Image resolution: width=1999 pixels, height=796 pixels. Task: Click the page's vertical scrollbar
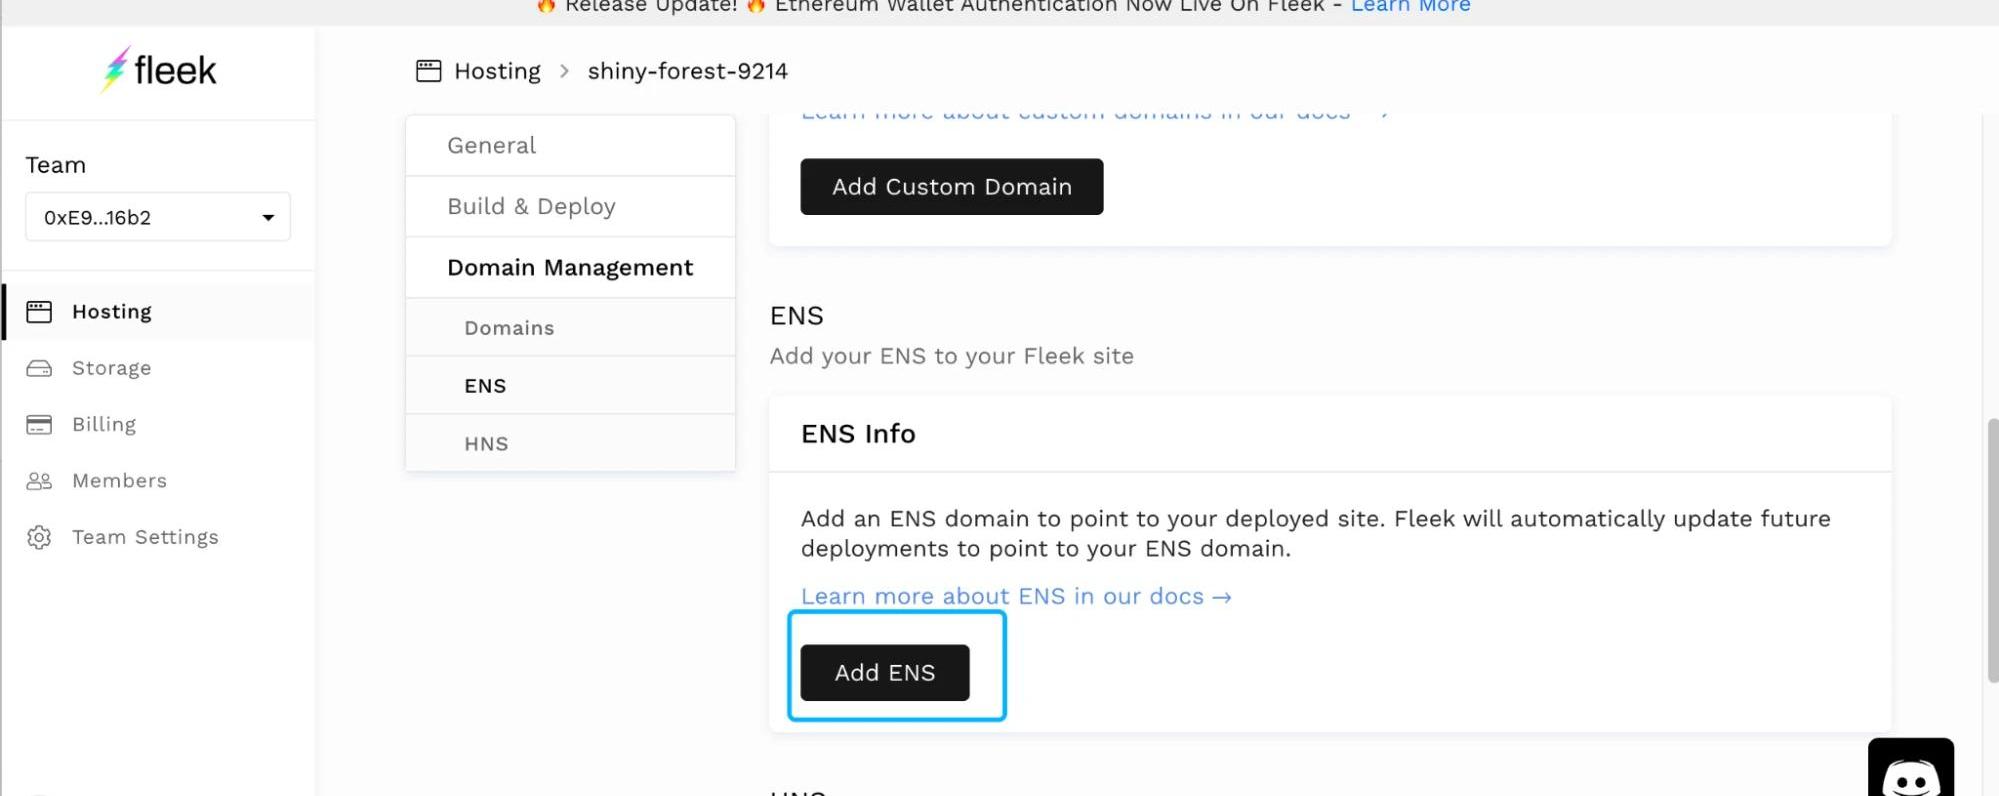pyautogui.click(x=1992, y=551)
